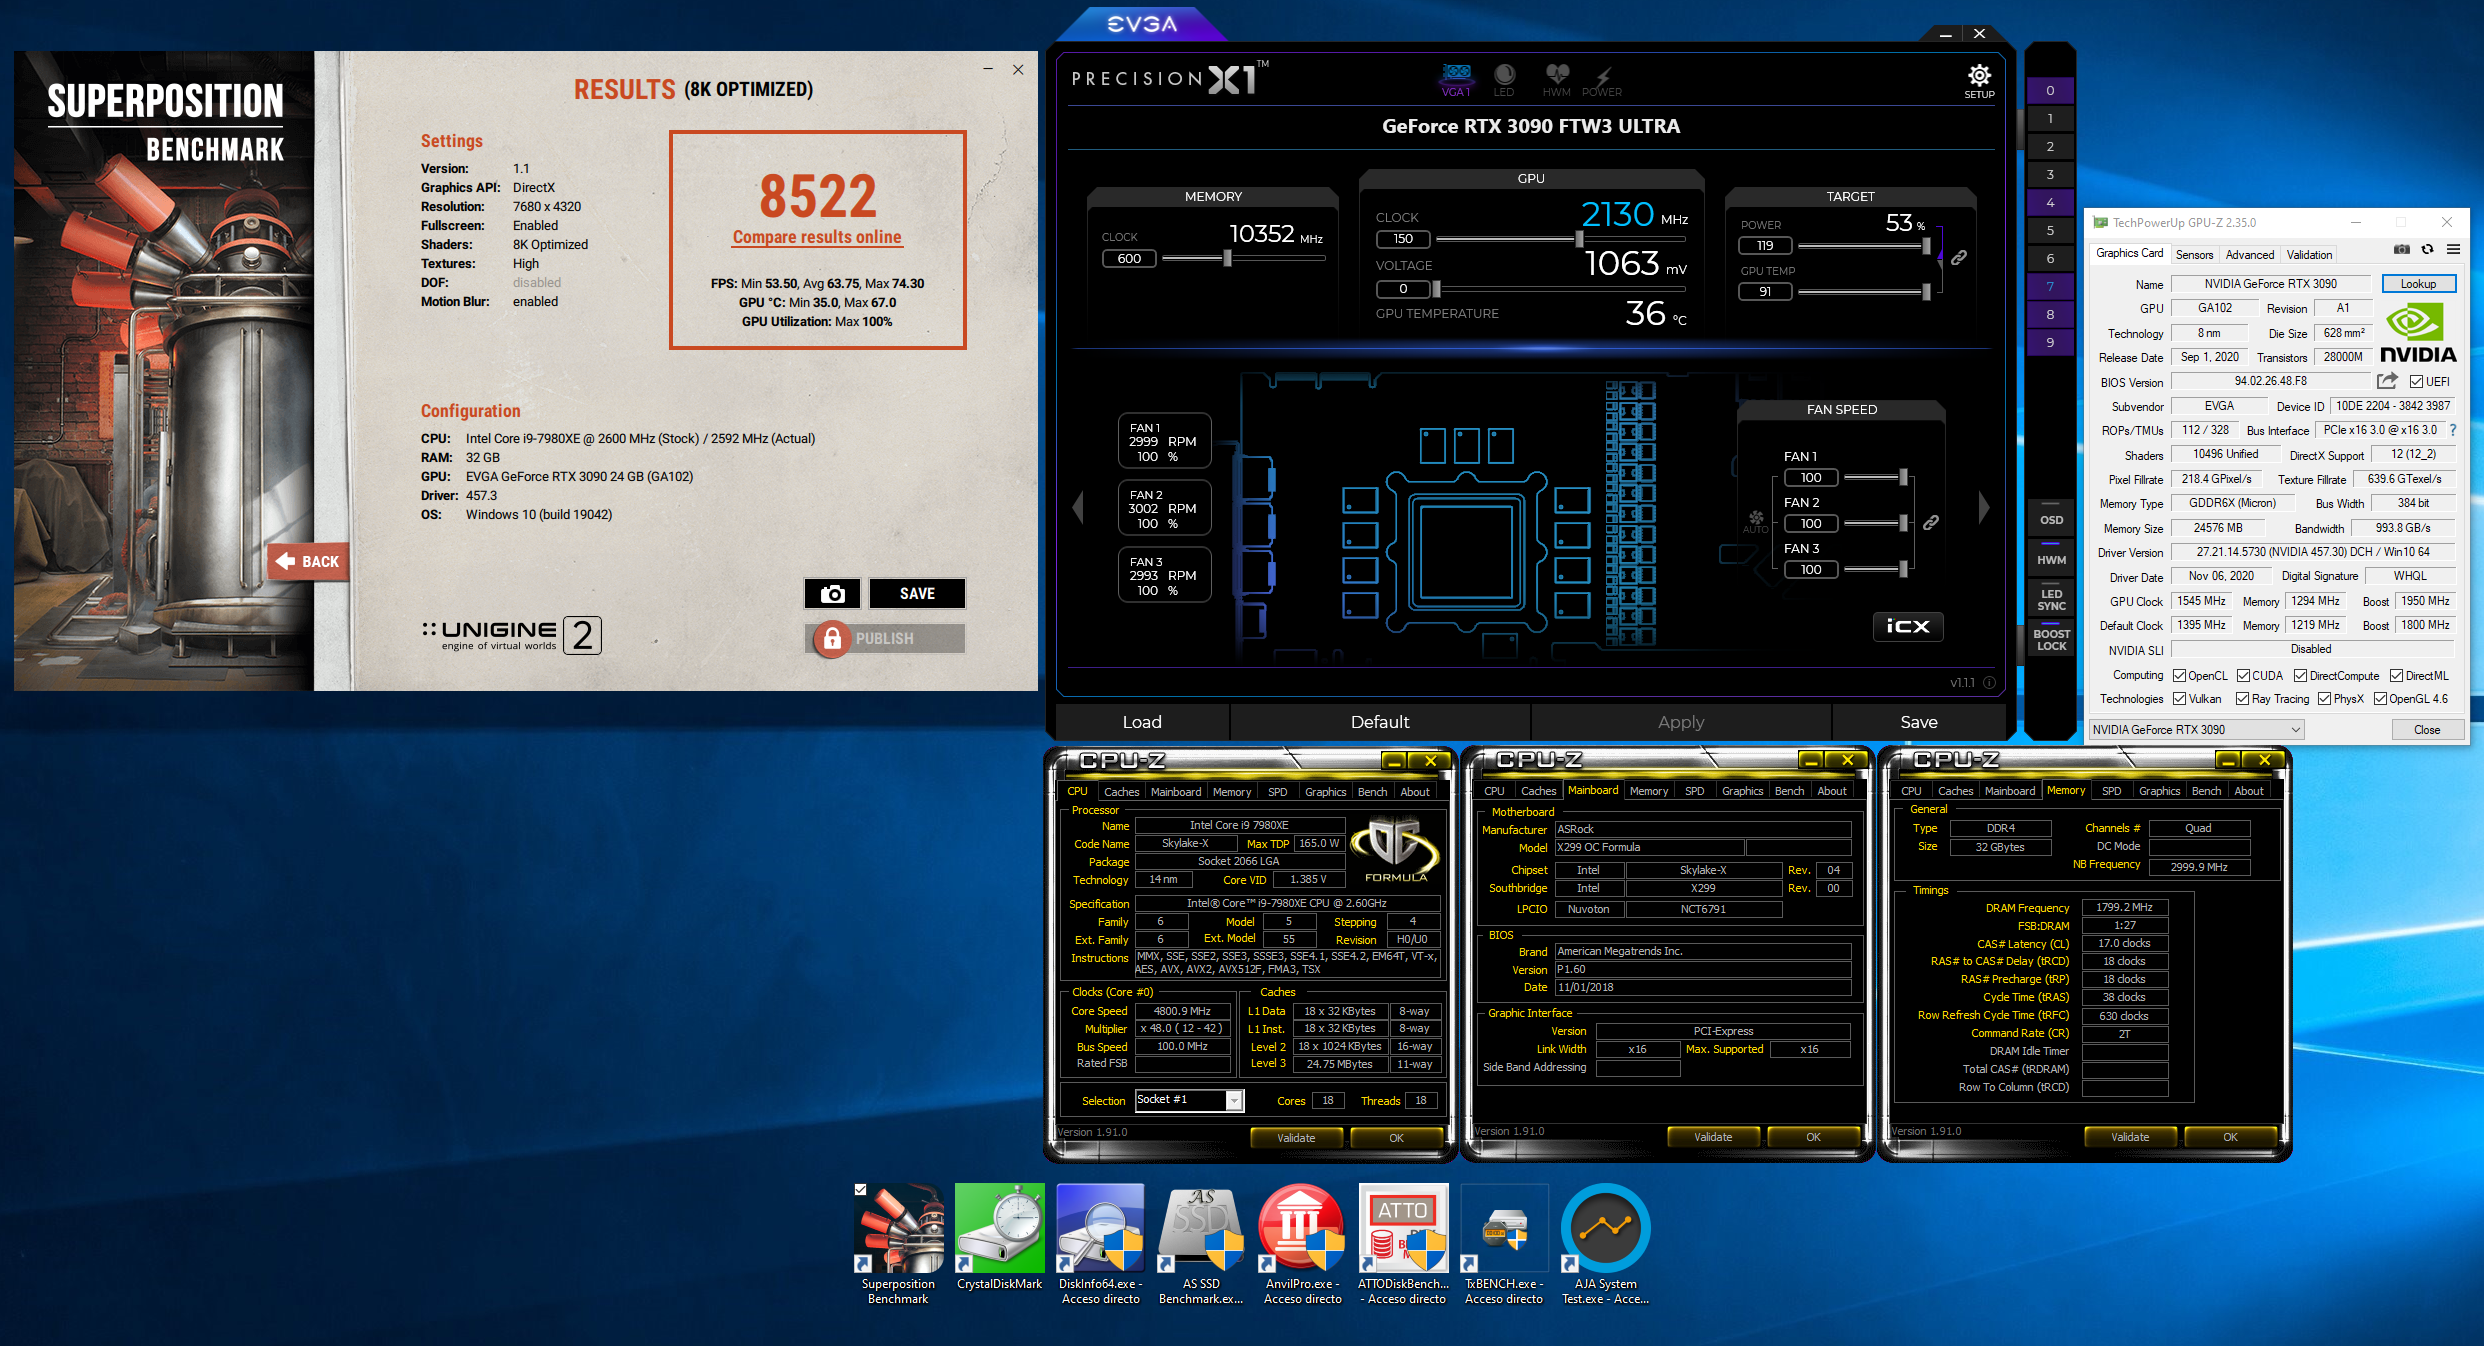The image size is (2484, 1346).
Task: Click the Bus Interface question mark icon
Action: click(x=2452, y=430)
